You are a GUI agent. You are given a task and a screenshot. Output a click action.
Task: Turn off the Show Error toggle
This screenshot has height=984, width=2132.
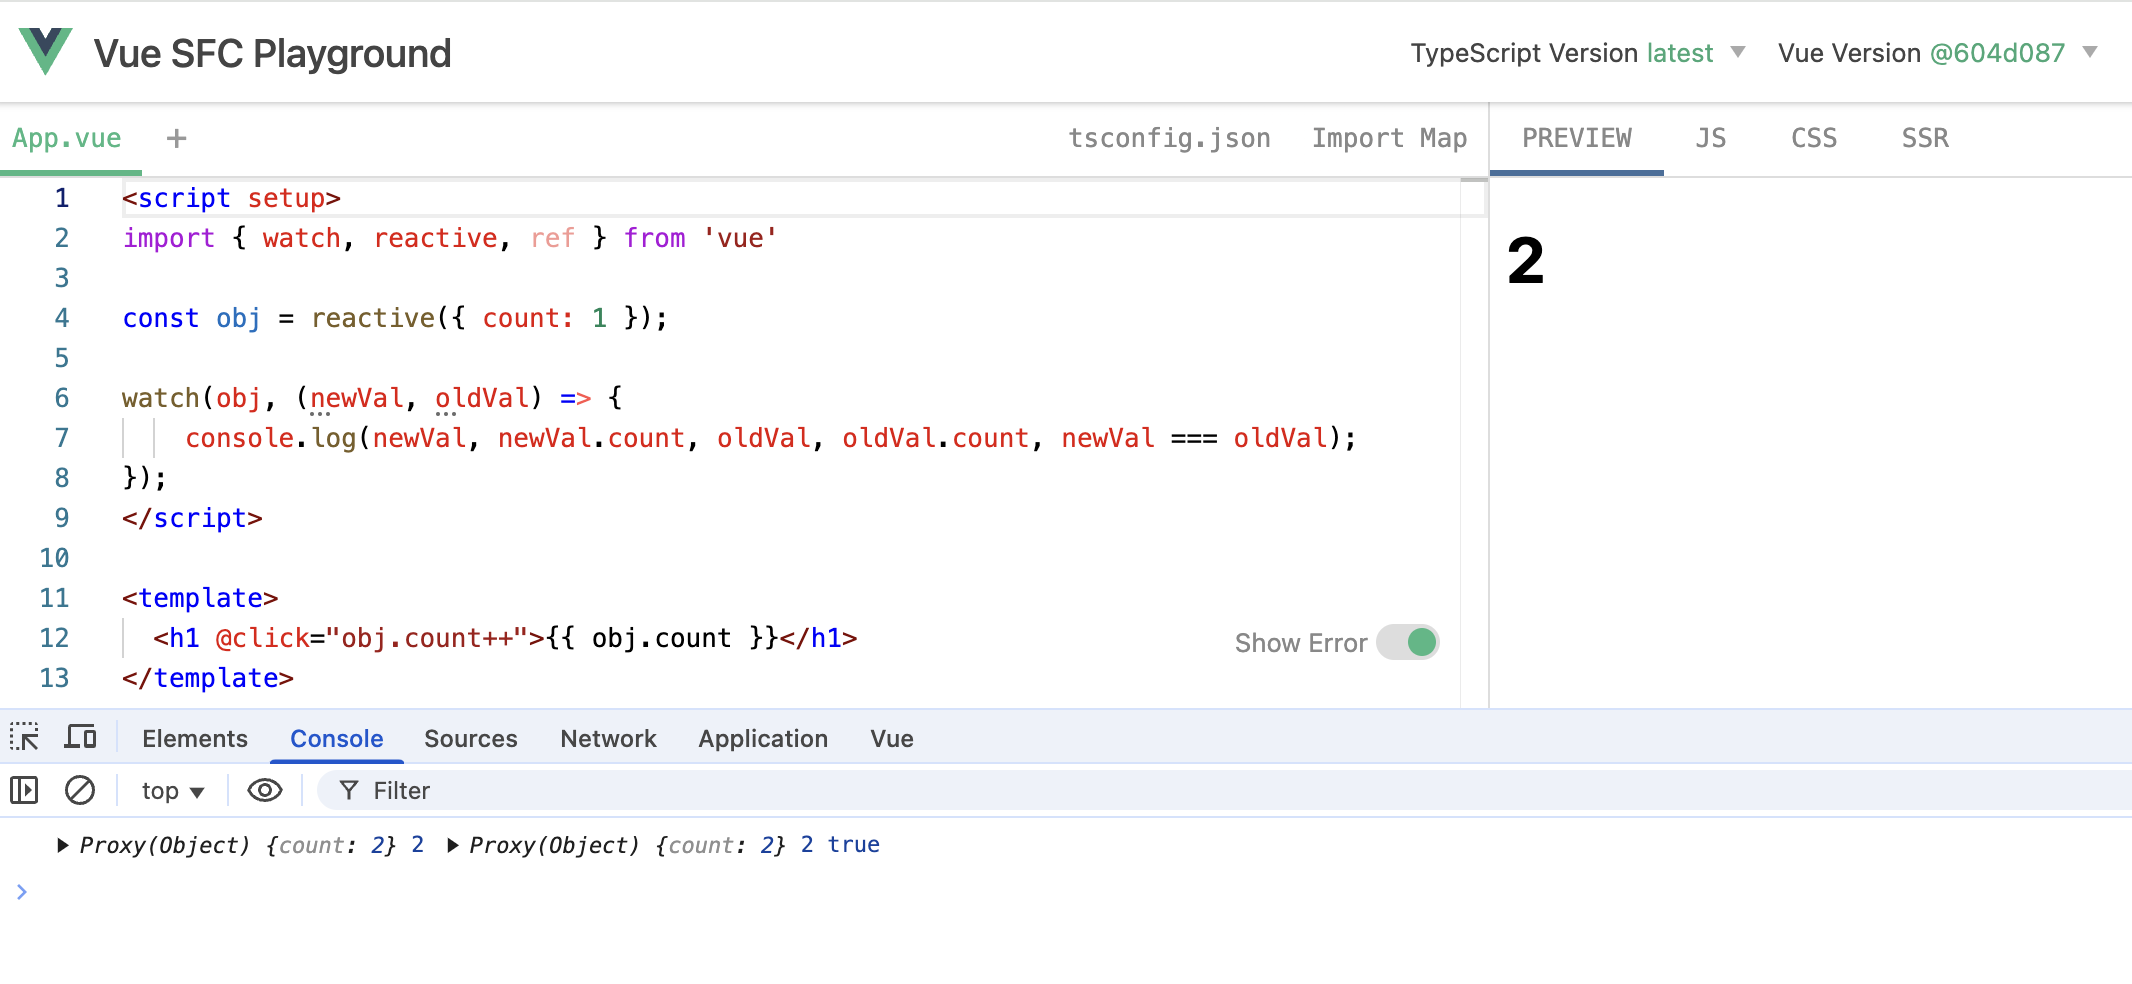tap(1407, 642)
